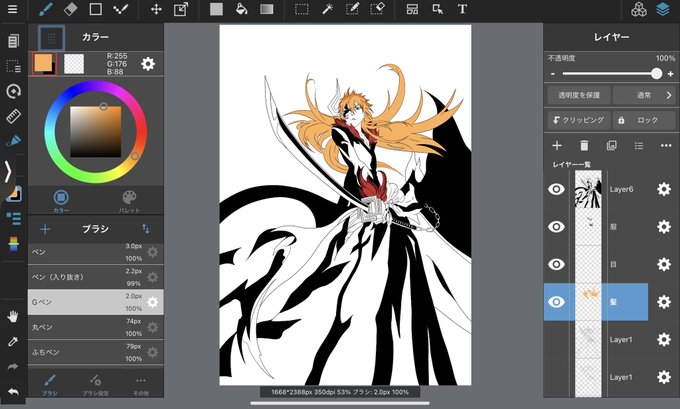Open color panel settings gear

(148, 64)
